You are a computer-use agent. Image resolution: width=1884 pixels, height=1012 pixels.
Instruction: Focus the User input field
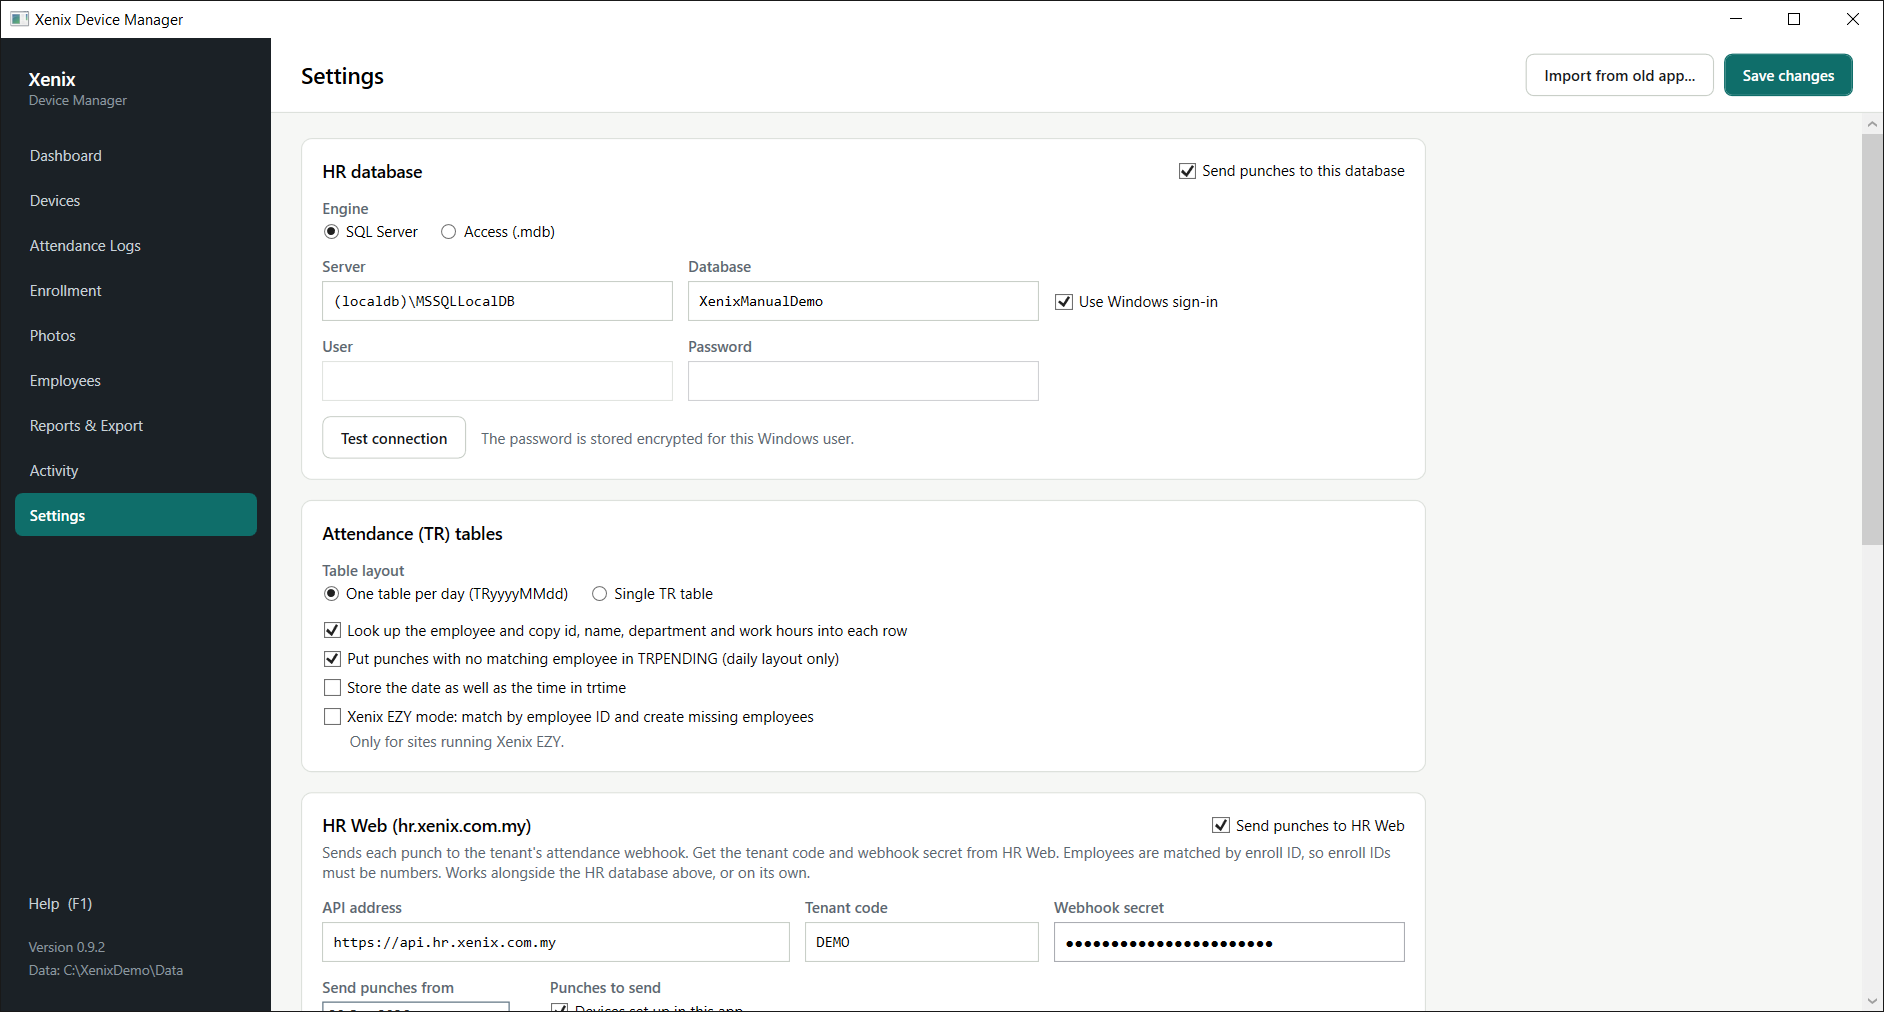[497, 381]
